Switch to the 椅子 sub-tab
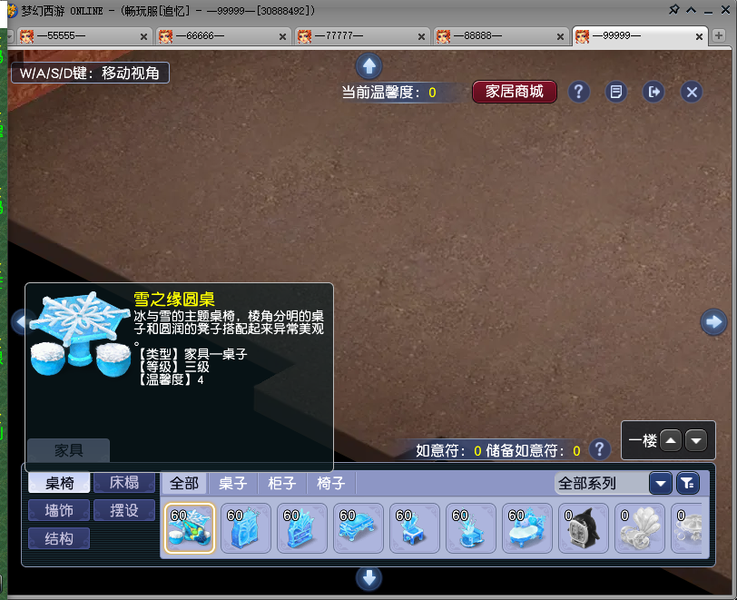Image resolution: width=737 pixels, height=600 pixels. click(x=331, y=483)
